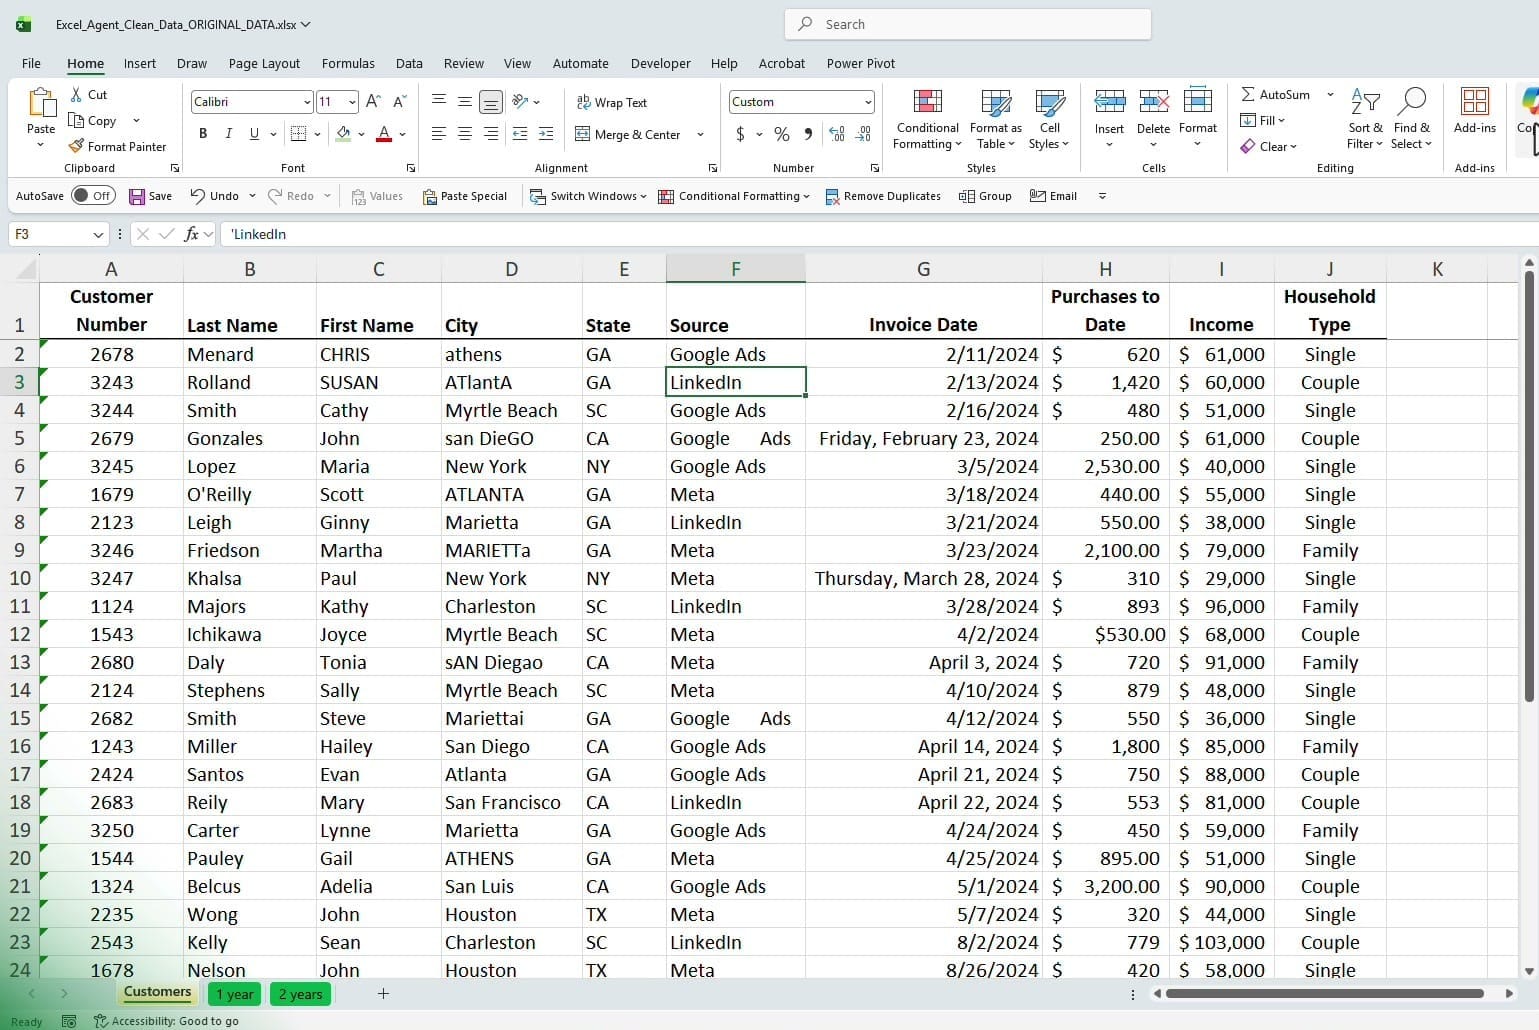The width and height of the screenshot is (1539, 1030).
Task: Activate the Wrap Text command
Action: 612,101
